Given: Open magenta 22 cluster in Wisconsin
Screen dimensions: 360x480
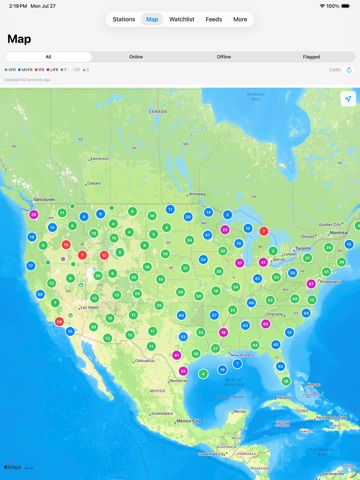Looking at the screenshot, I should 225,229.
